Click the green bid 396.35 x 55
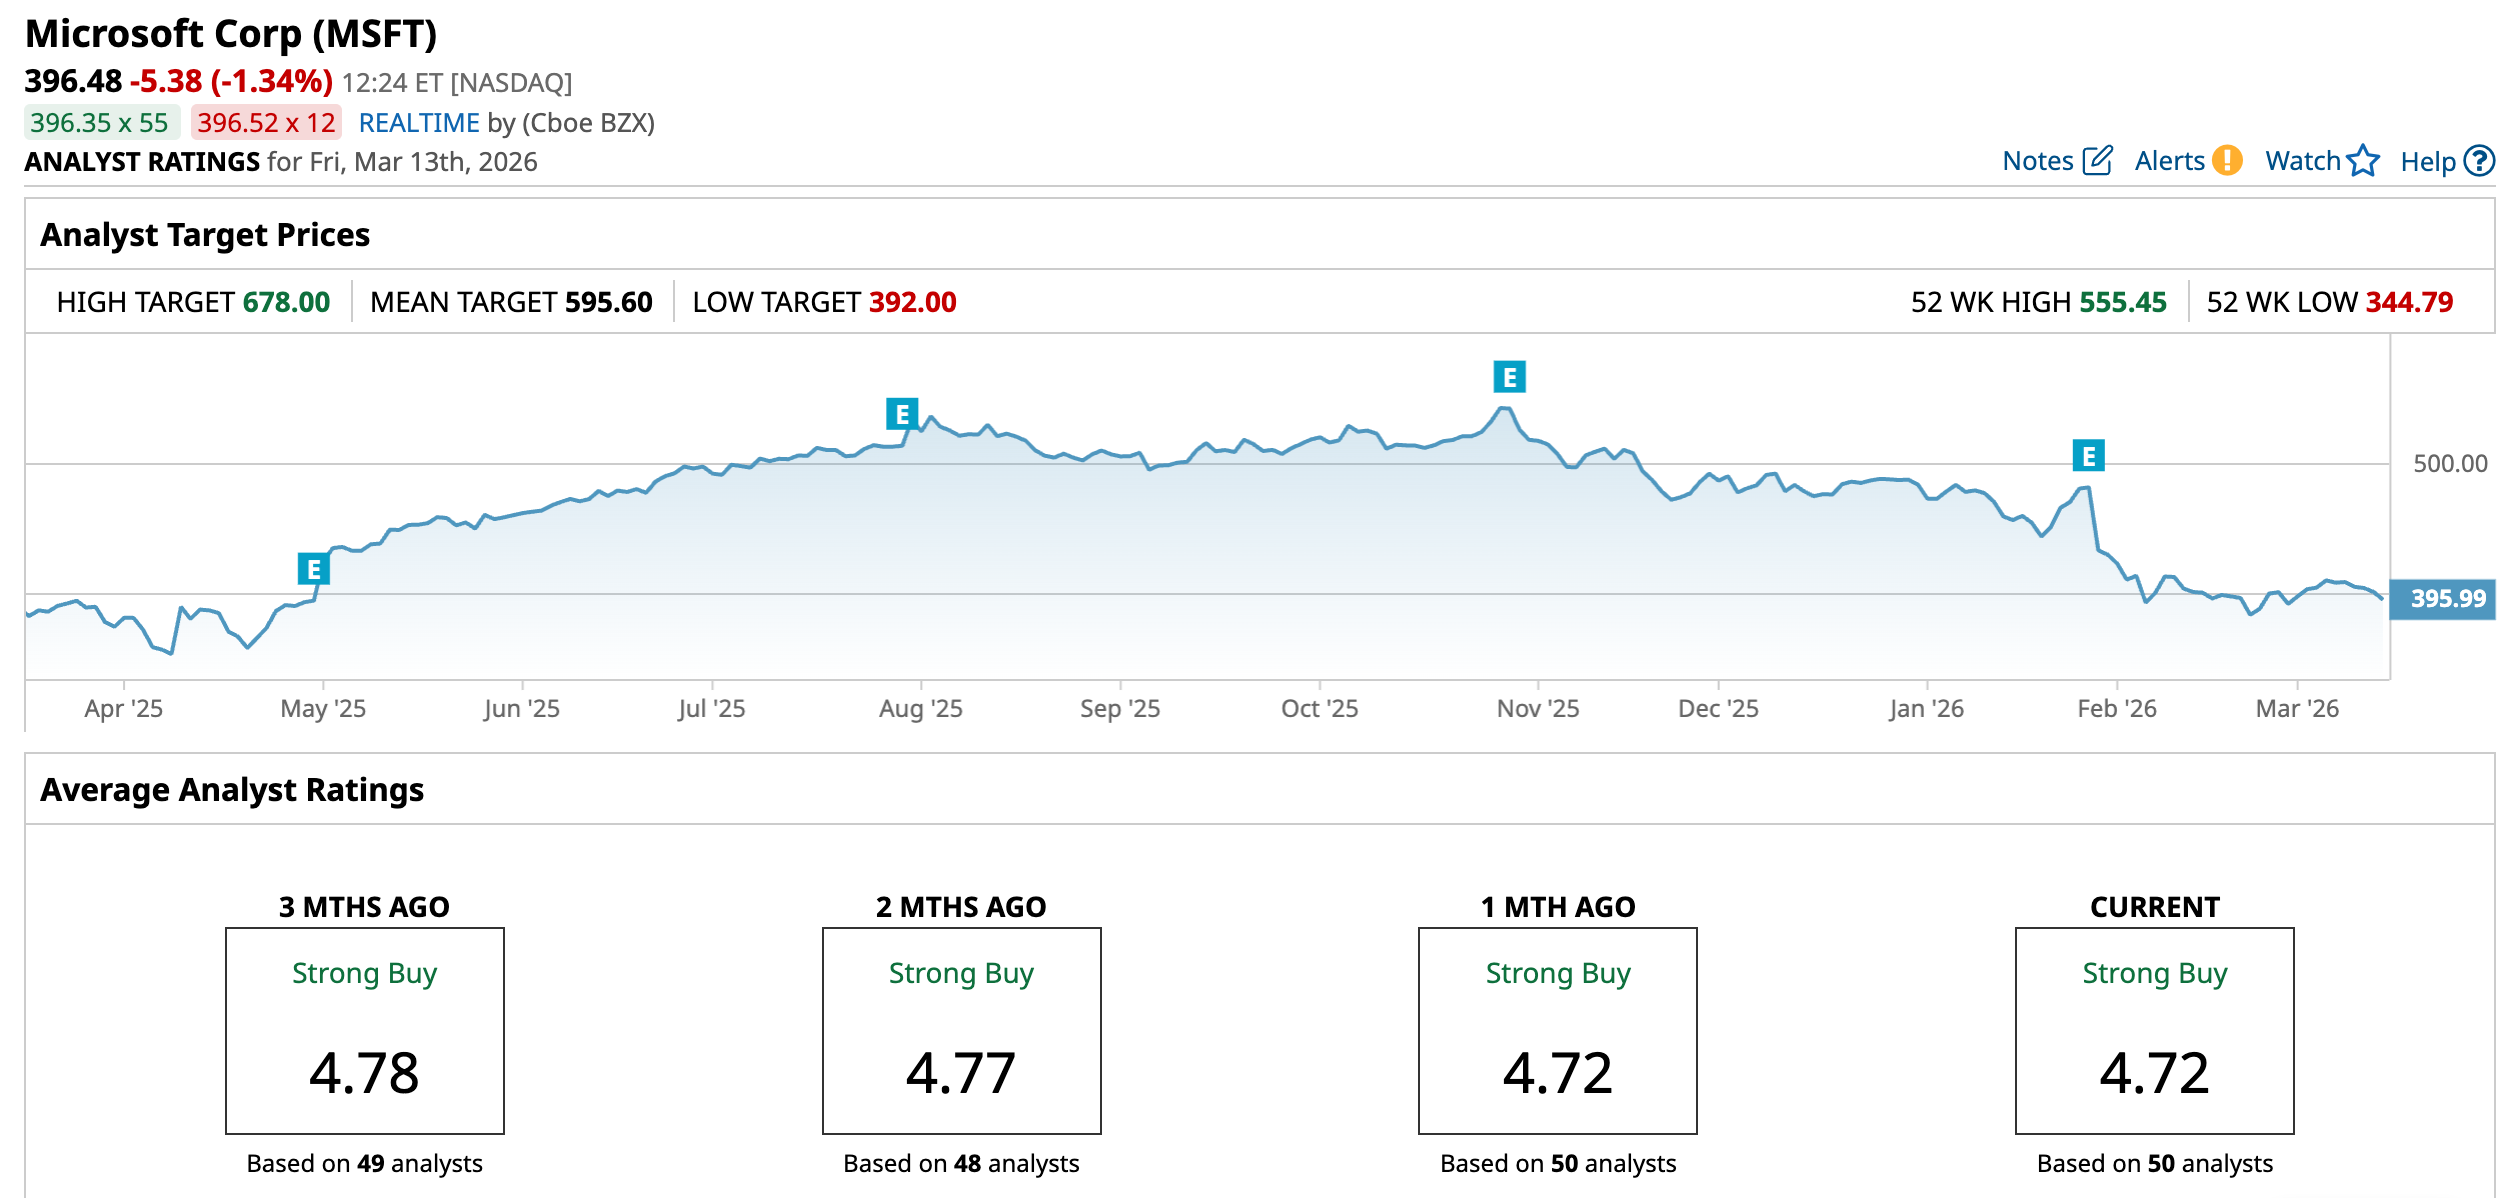 click(100, 123)
